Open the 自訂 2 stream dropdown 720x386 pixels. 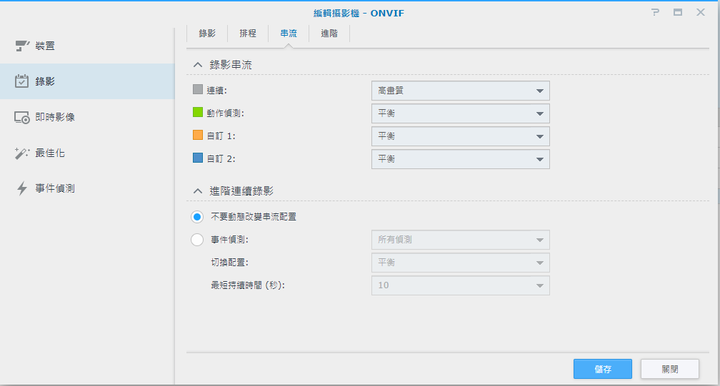[x=460, y=159]
